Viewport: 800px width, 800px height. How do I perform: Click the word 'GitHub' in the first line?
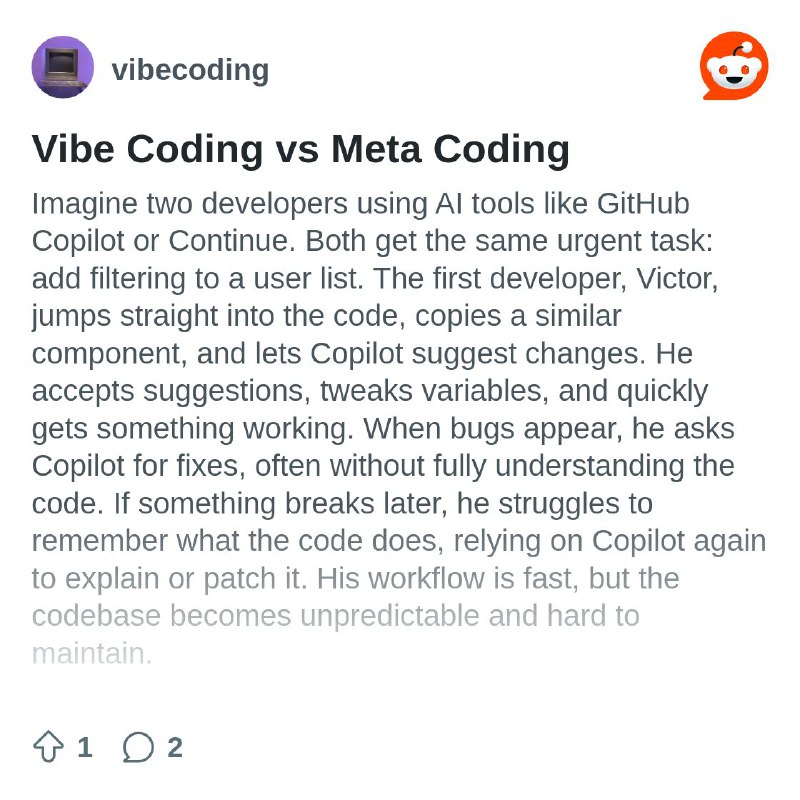643,203
